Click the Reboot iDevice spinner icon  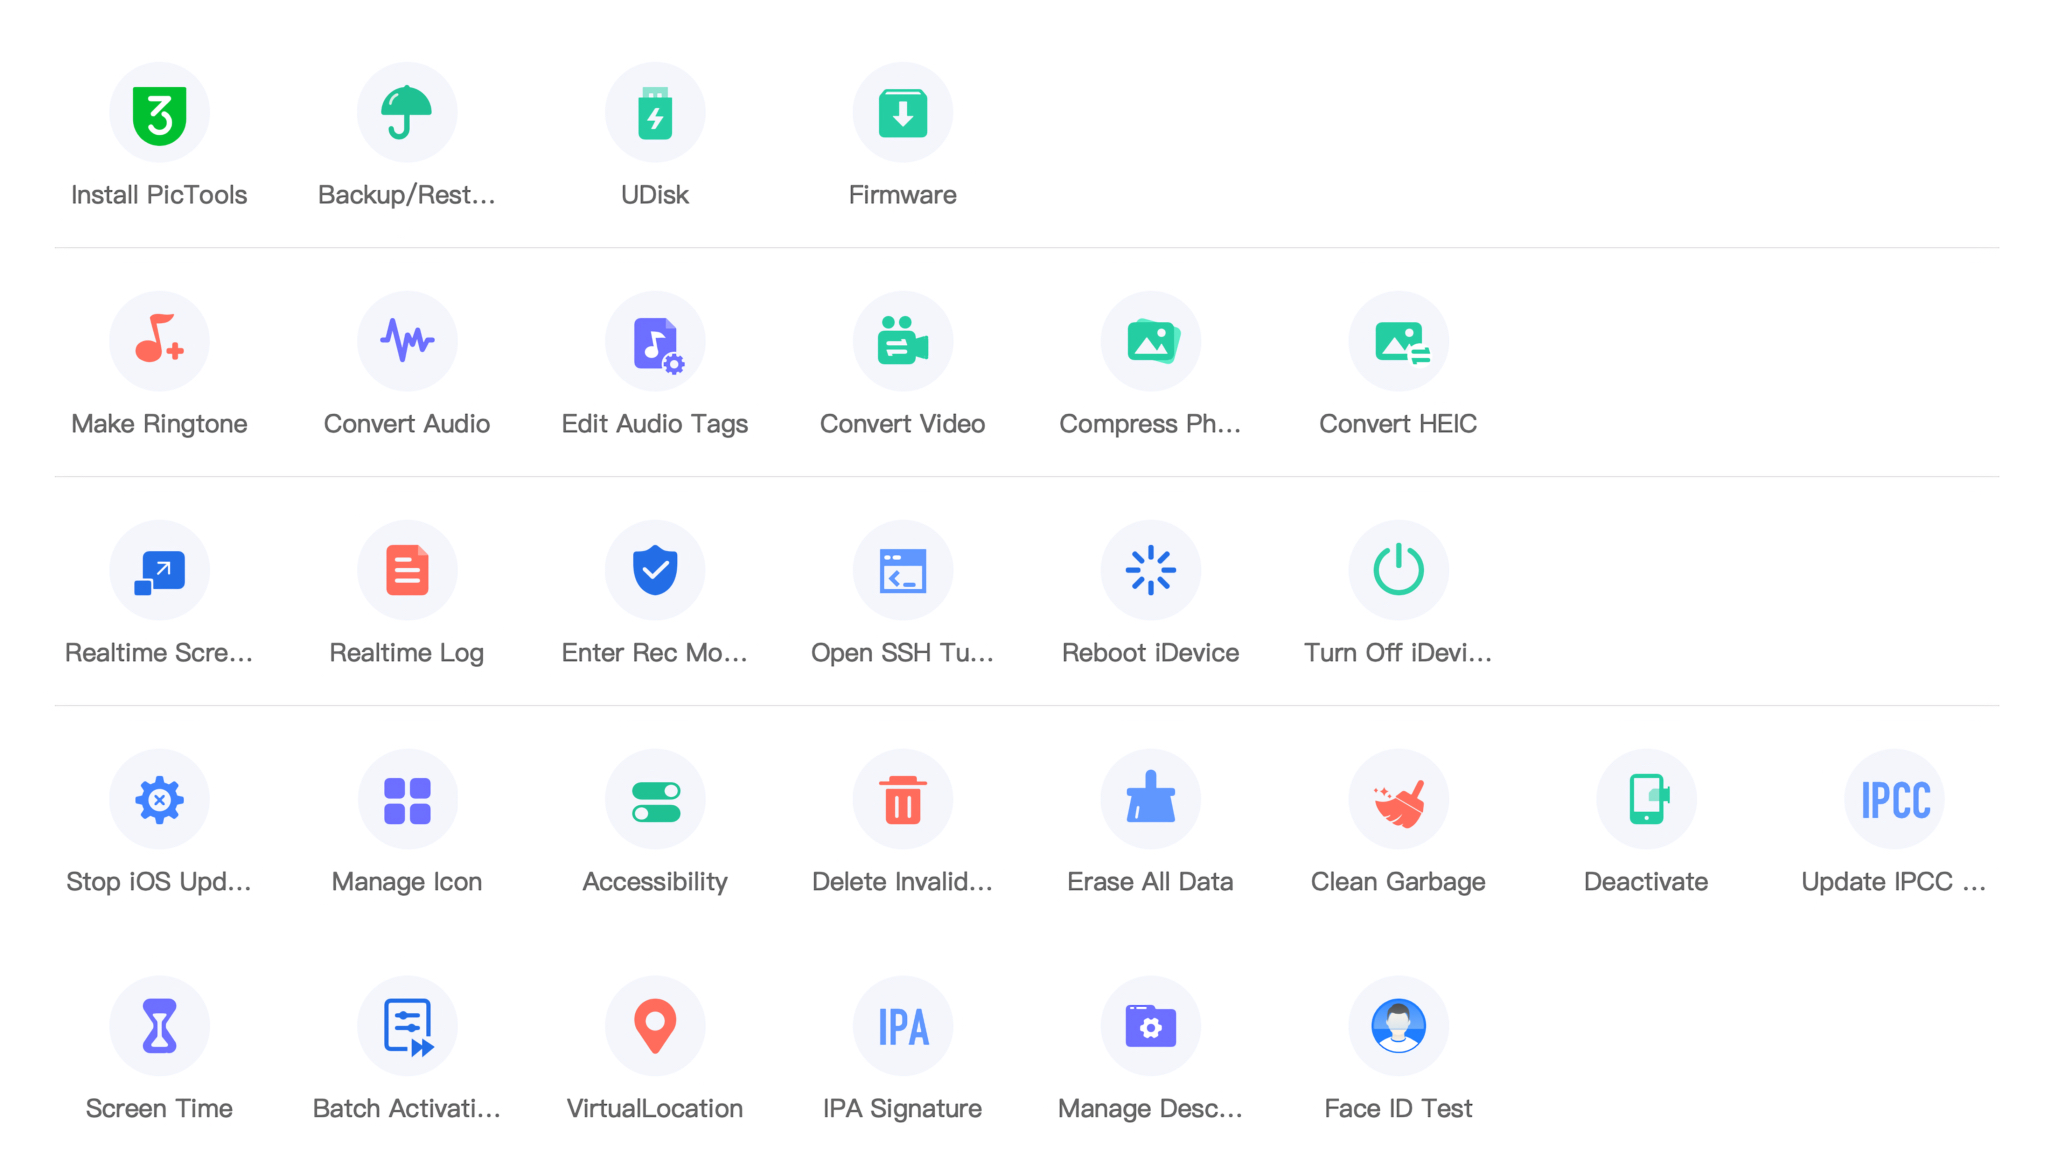pyautogui.click(x=1151, y=570)
